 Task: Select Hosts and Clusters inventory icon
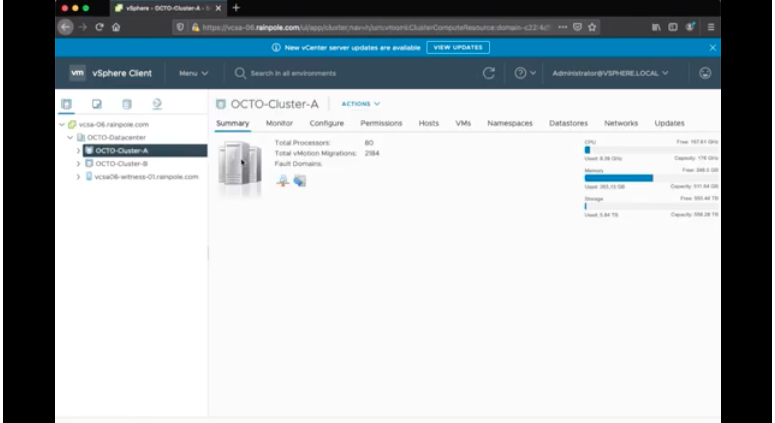66,104
